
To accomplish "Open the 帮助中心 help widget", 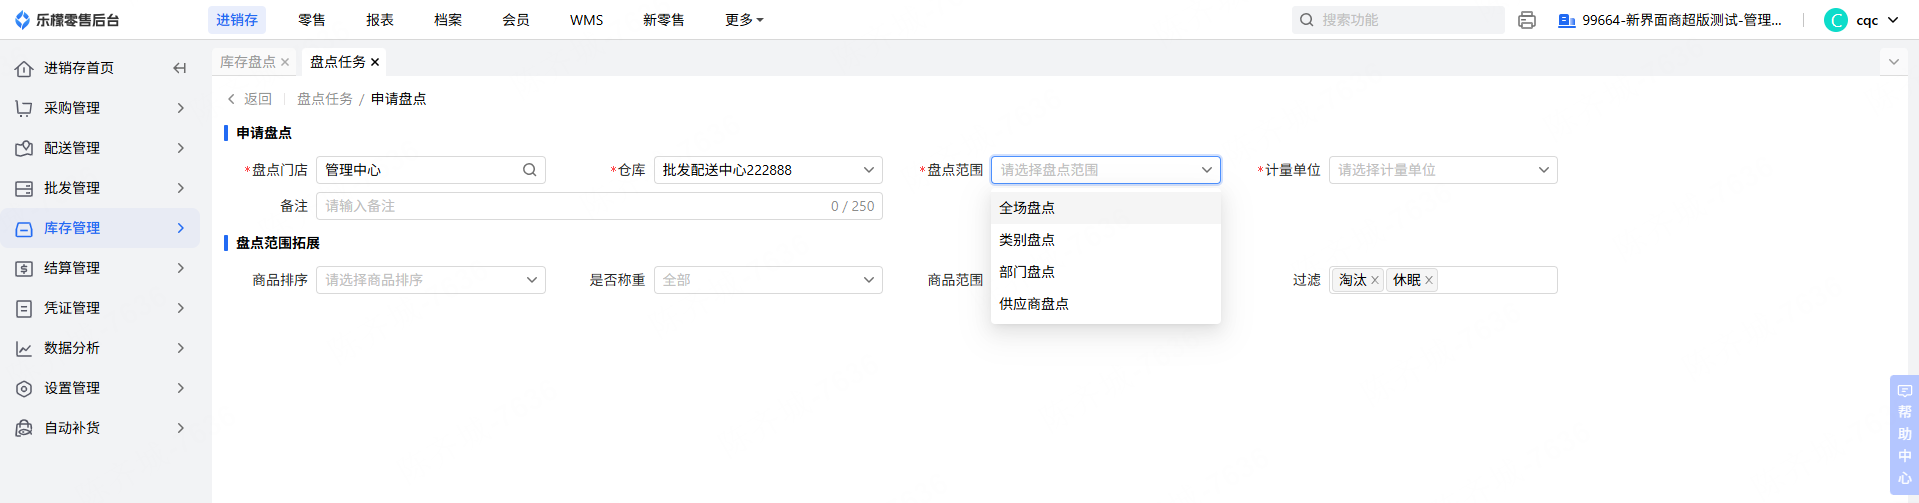I will click(x=1904, y=434).
